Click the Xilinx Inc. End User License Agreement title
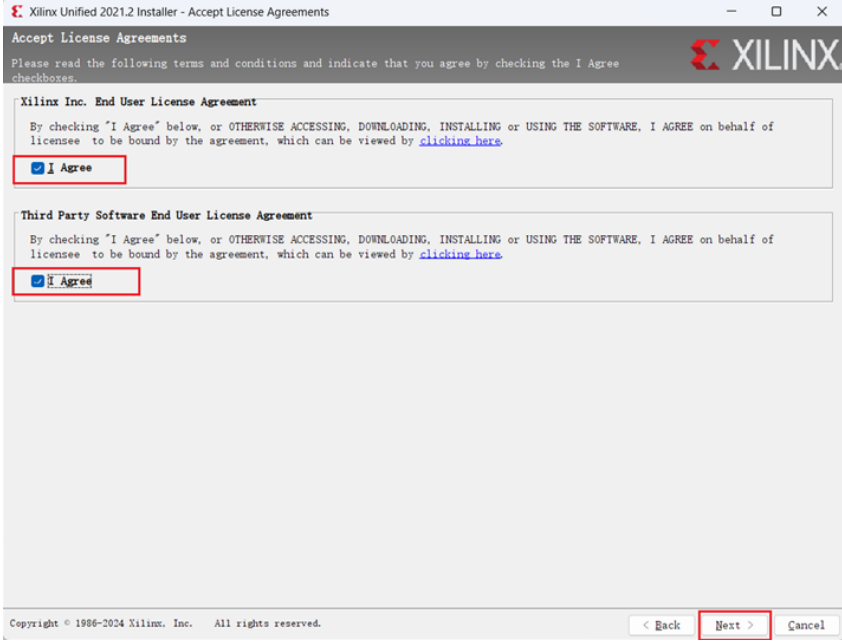 point(139,101)
